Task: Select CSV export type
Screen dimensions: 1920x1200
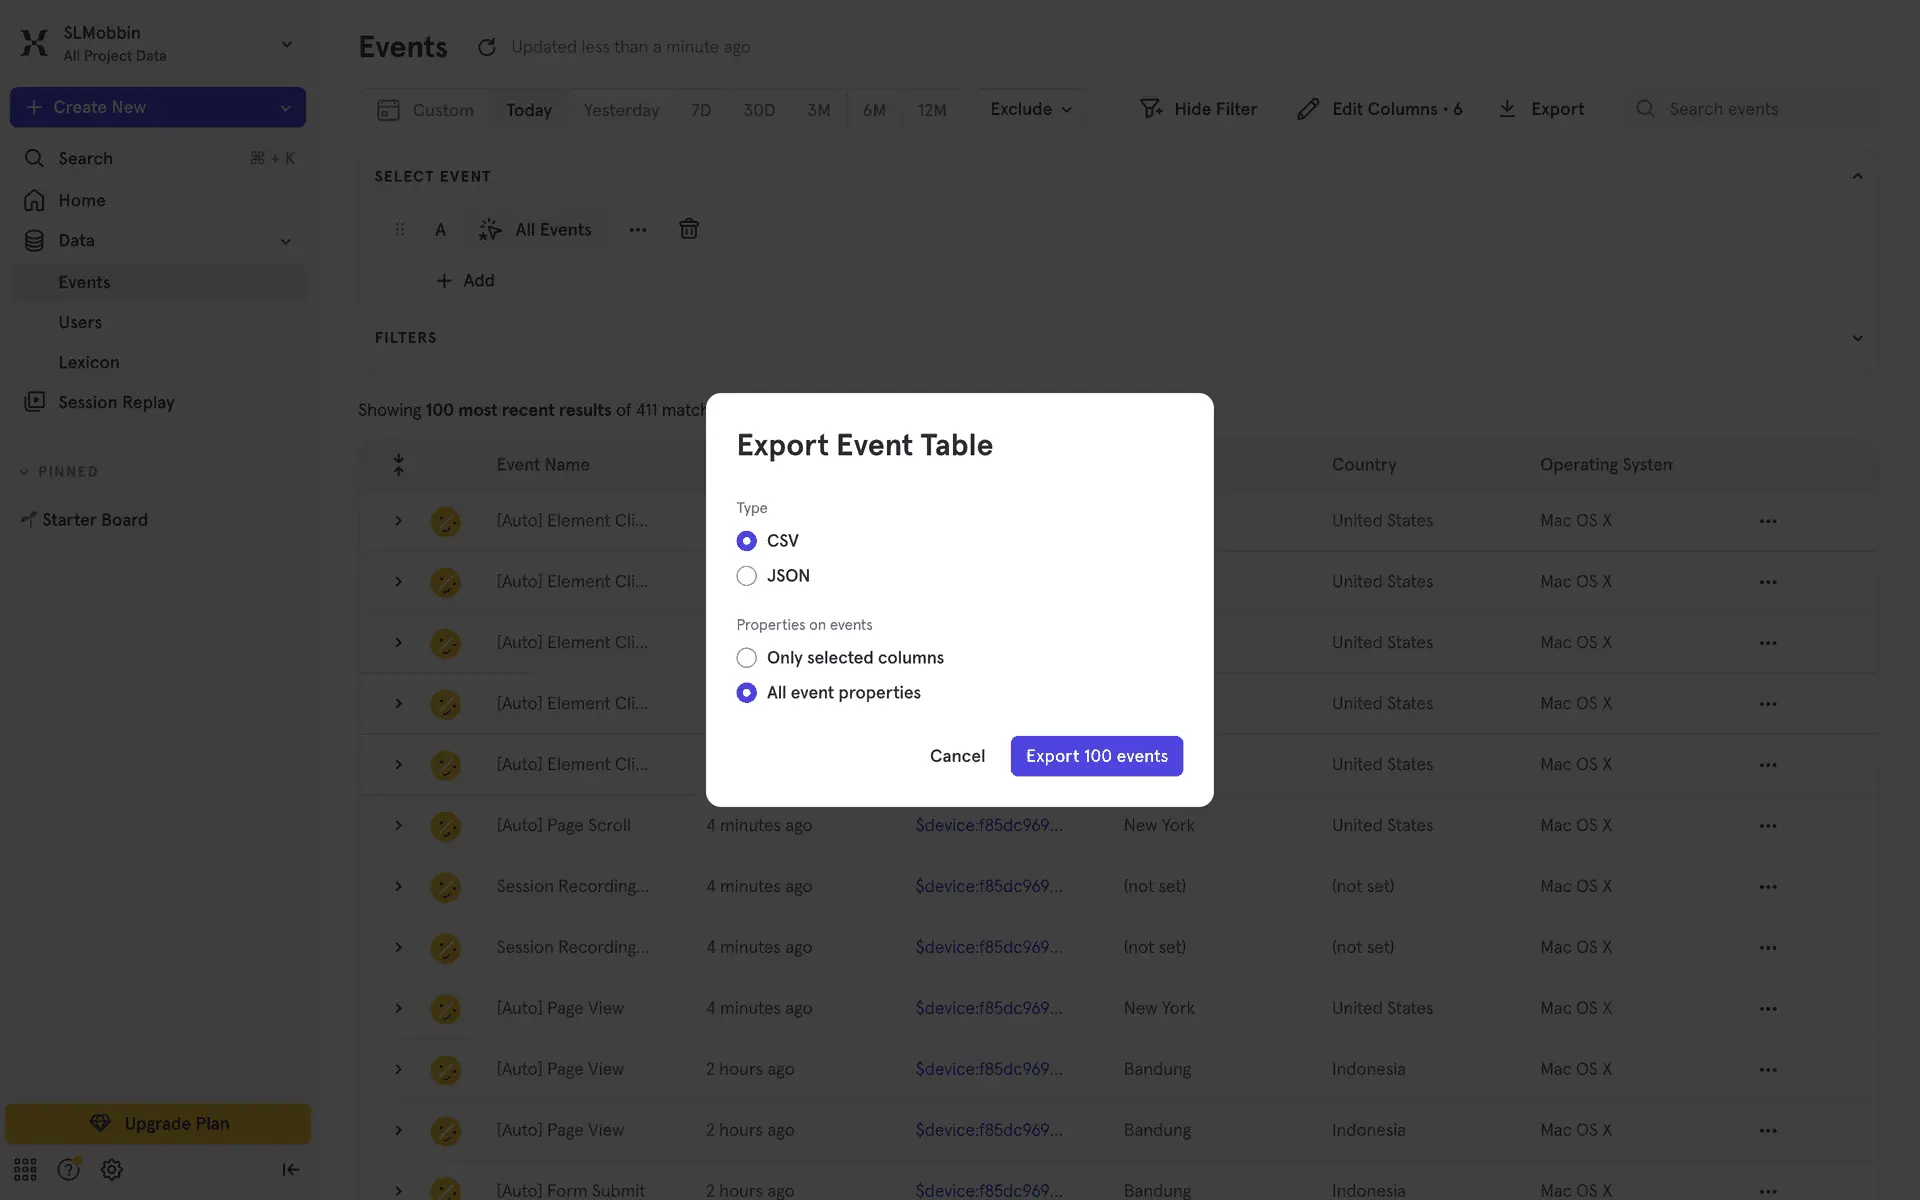Action: pyautogui.click(x=746, y=541)
